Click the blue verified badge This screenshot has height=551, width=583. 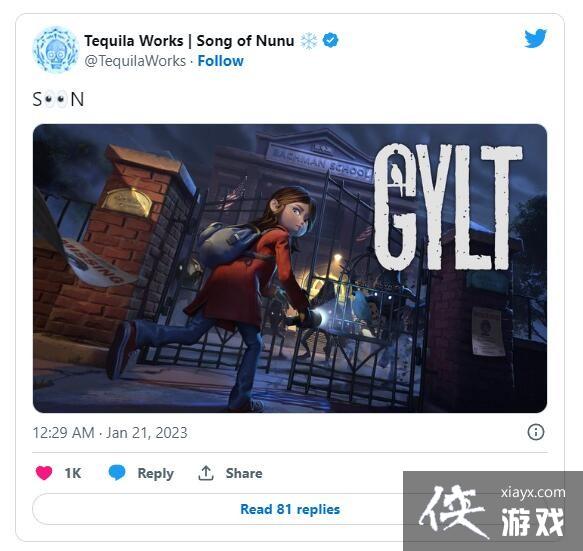coord(331,40)
